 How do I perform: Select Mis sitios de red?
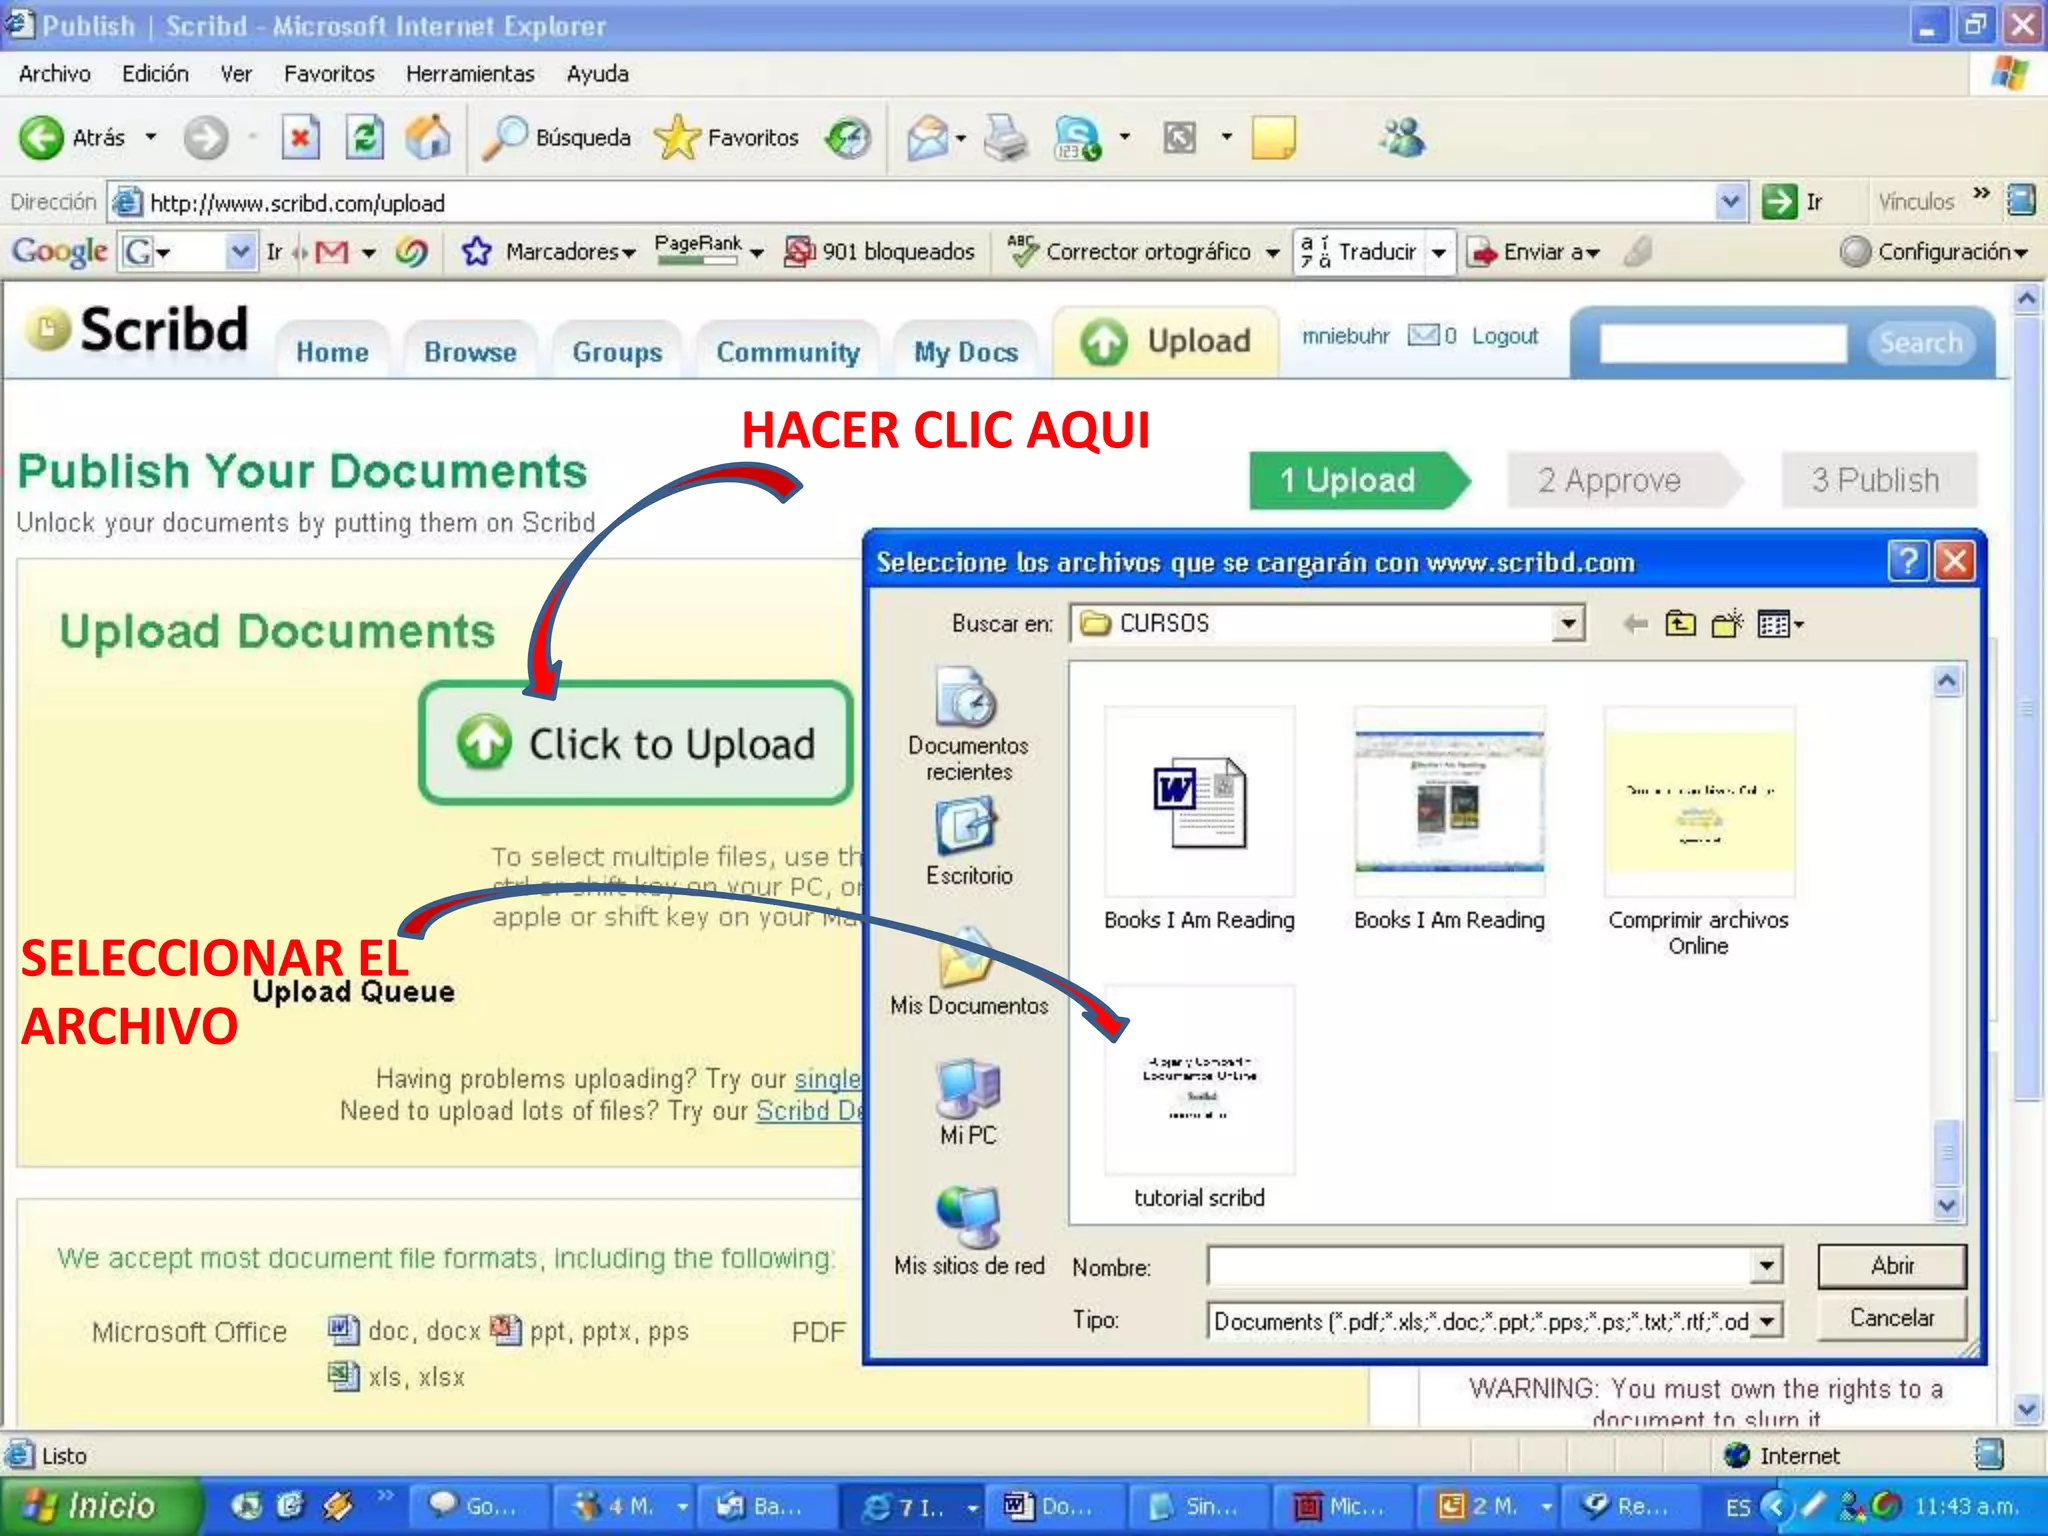pos(968,1232)
